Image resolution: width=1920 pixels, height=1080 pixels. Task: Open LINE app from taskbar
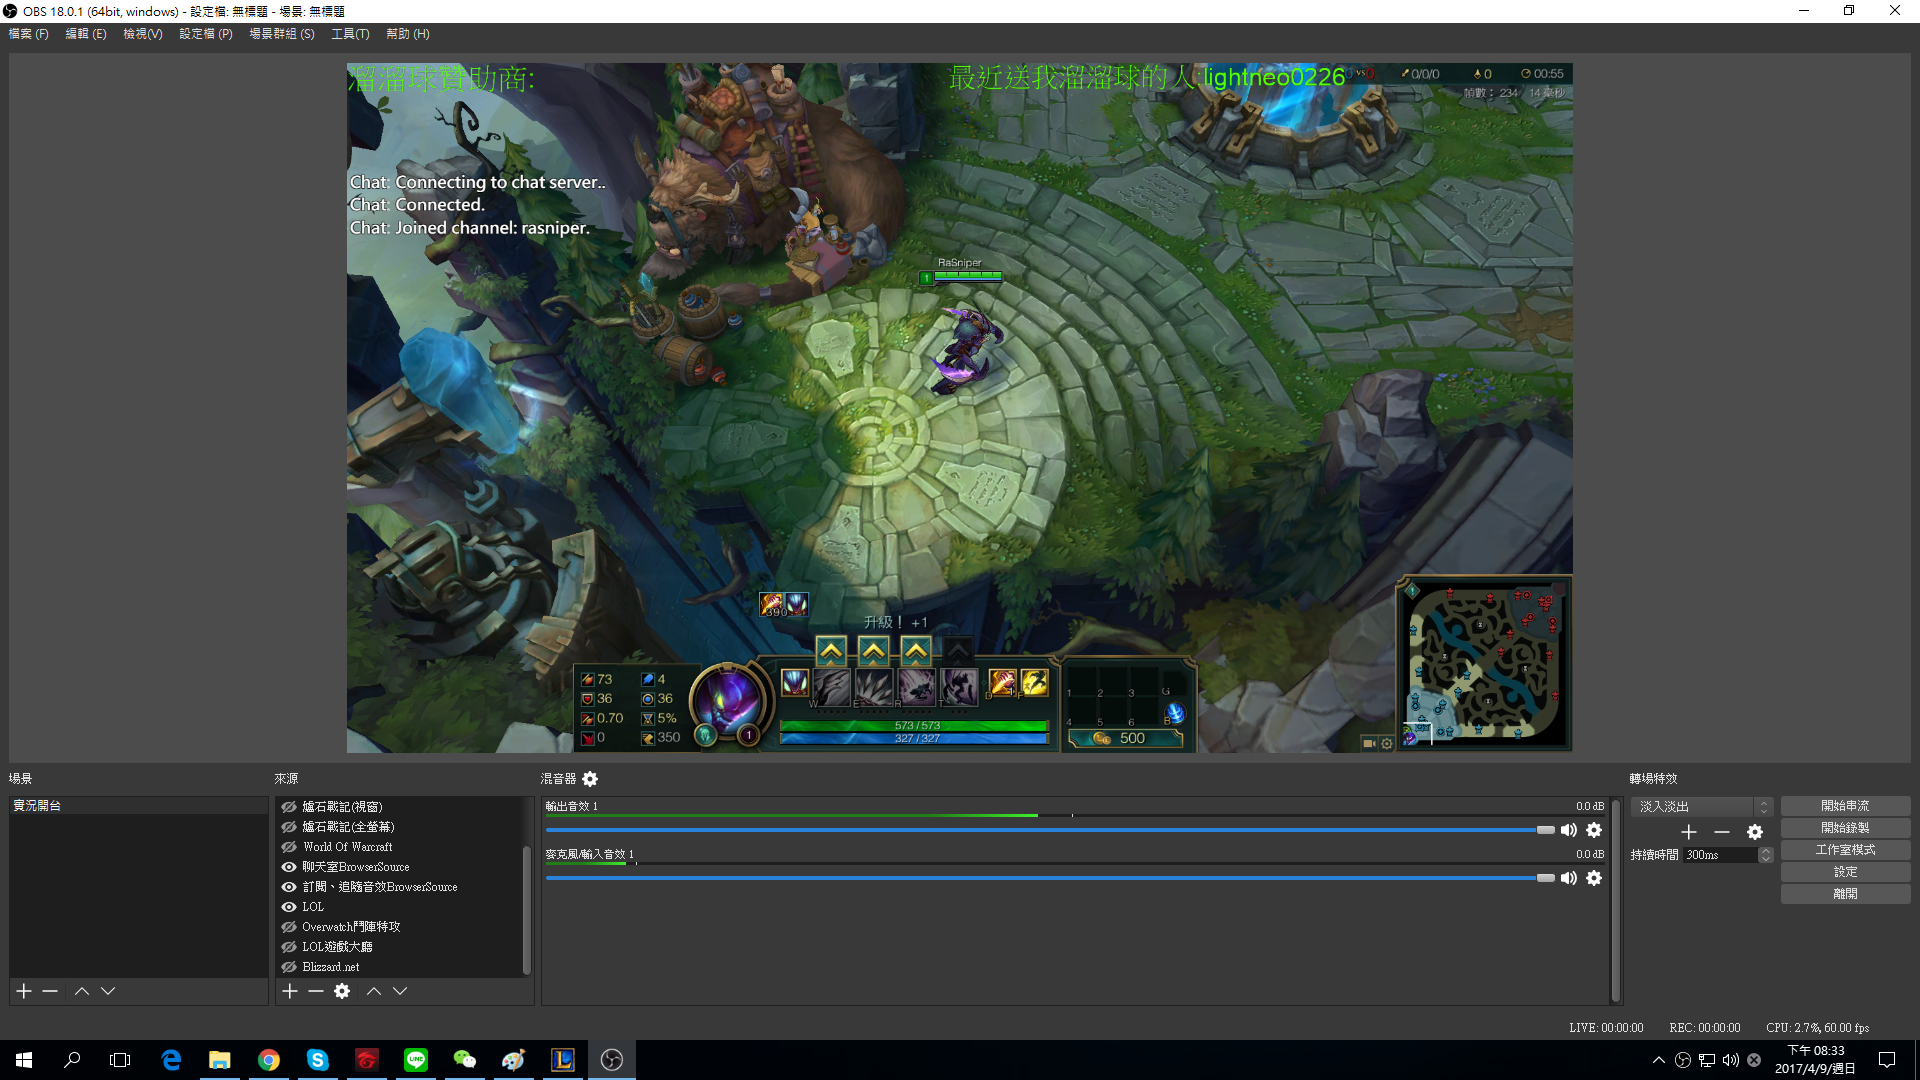[x=416, y=1060]
